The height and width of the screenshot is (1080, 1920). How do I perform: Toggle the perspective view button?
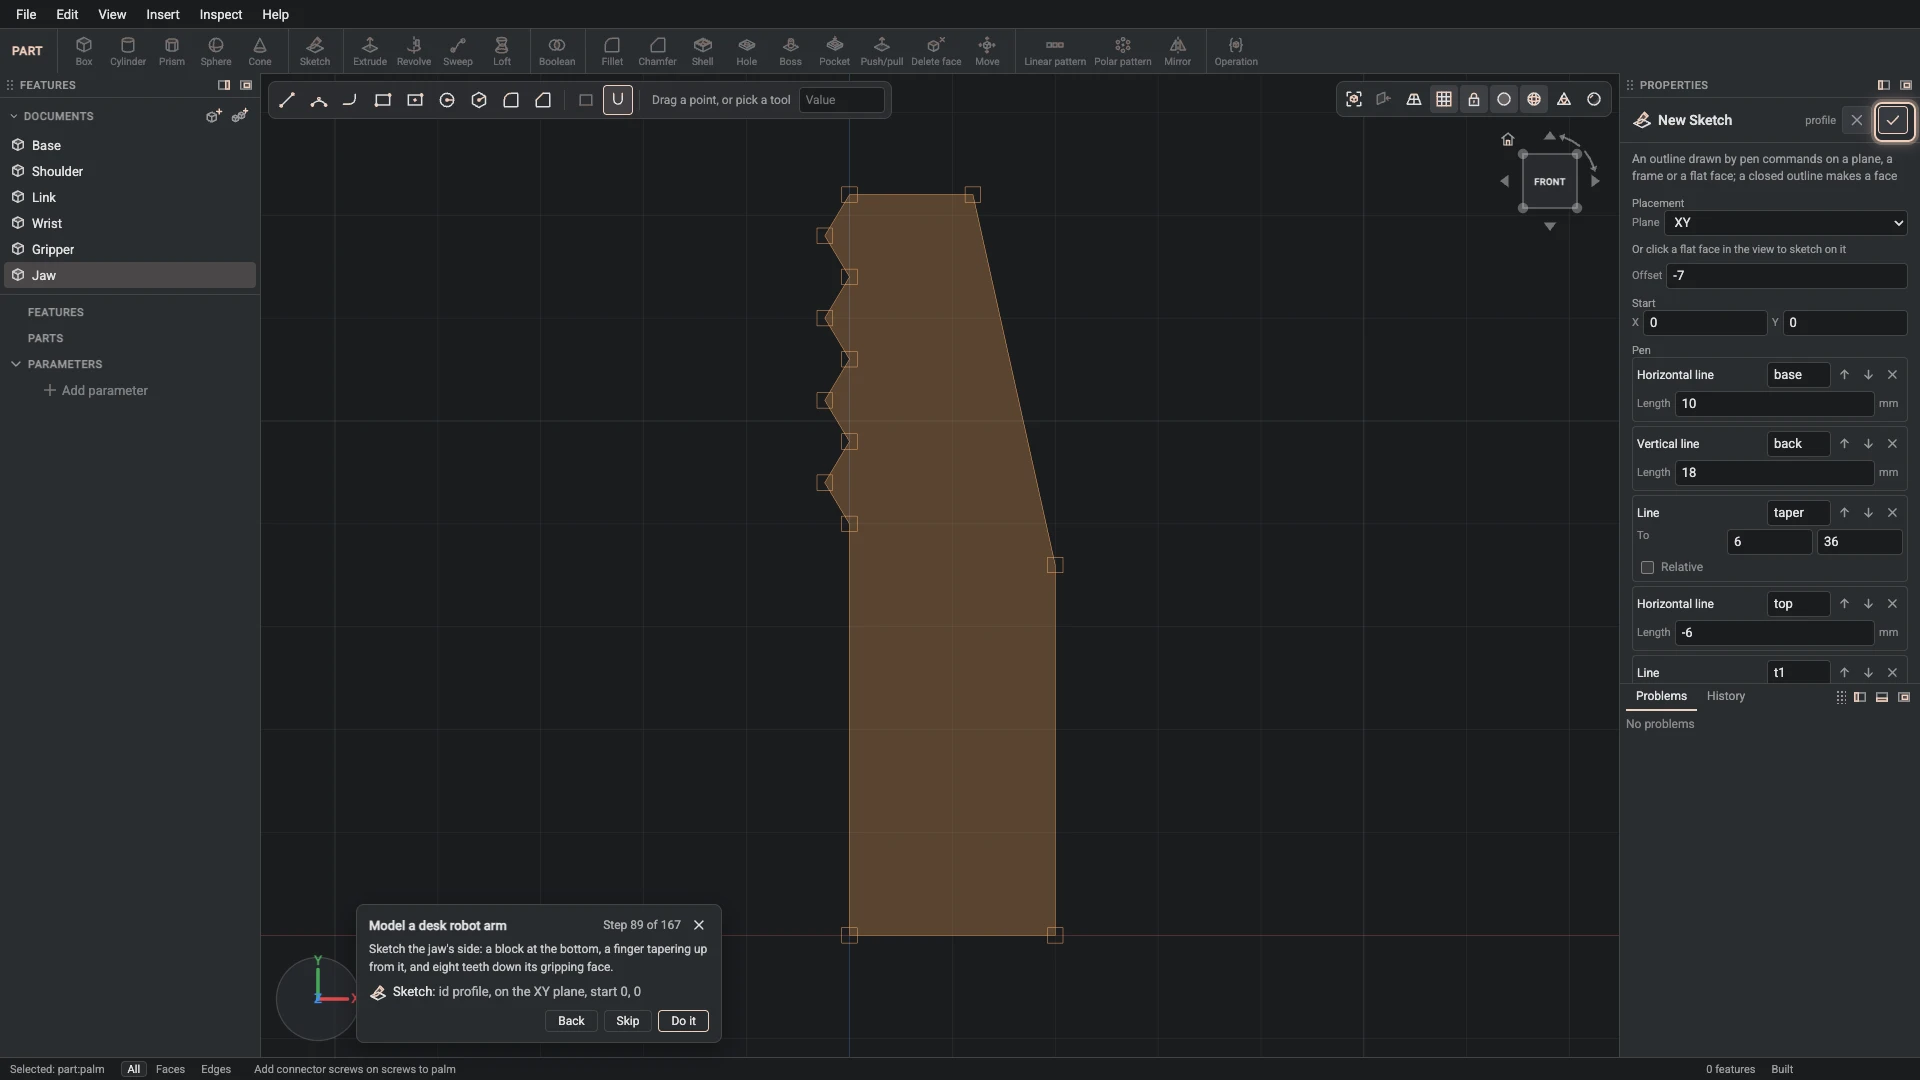pos(1414,99)
